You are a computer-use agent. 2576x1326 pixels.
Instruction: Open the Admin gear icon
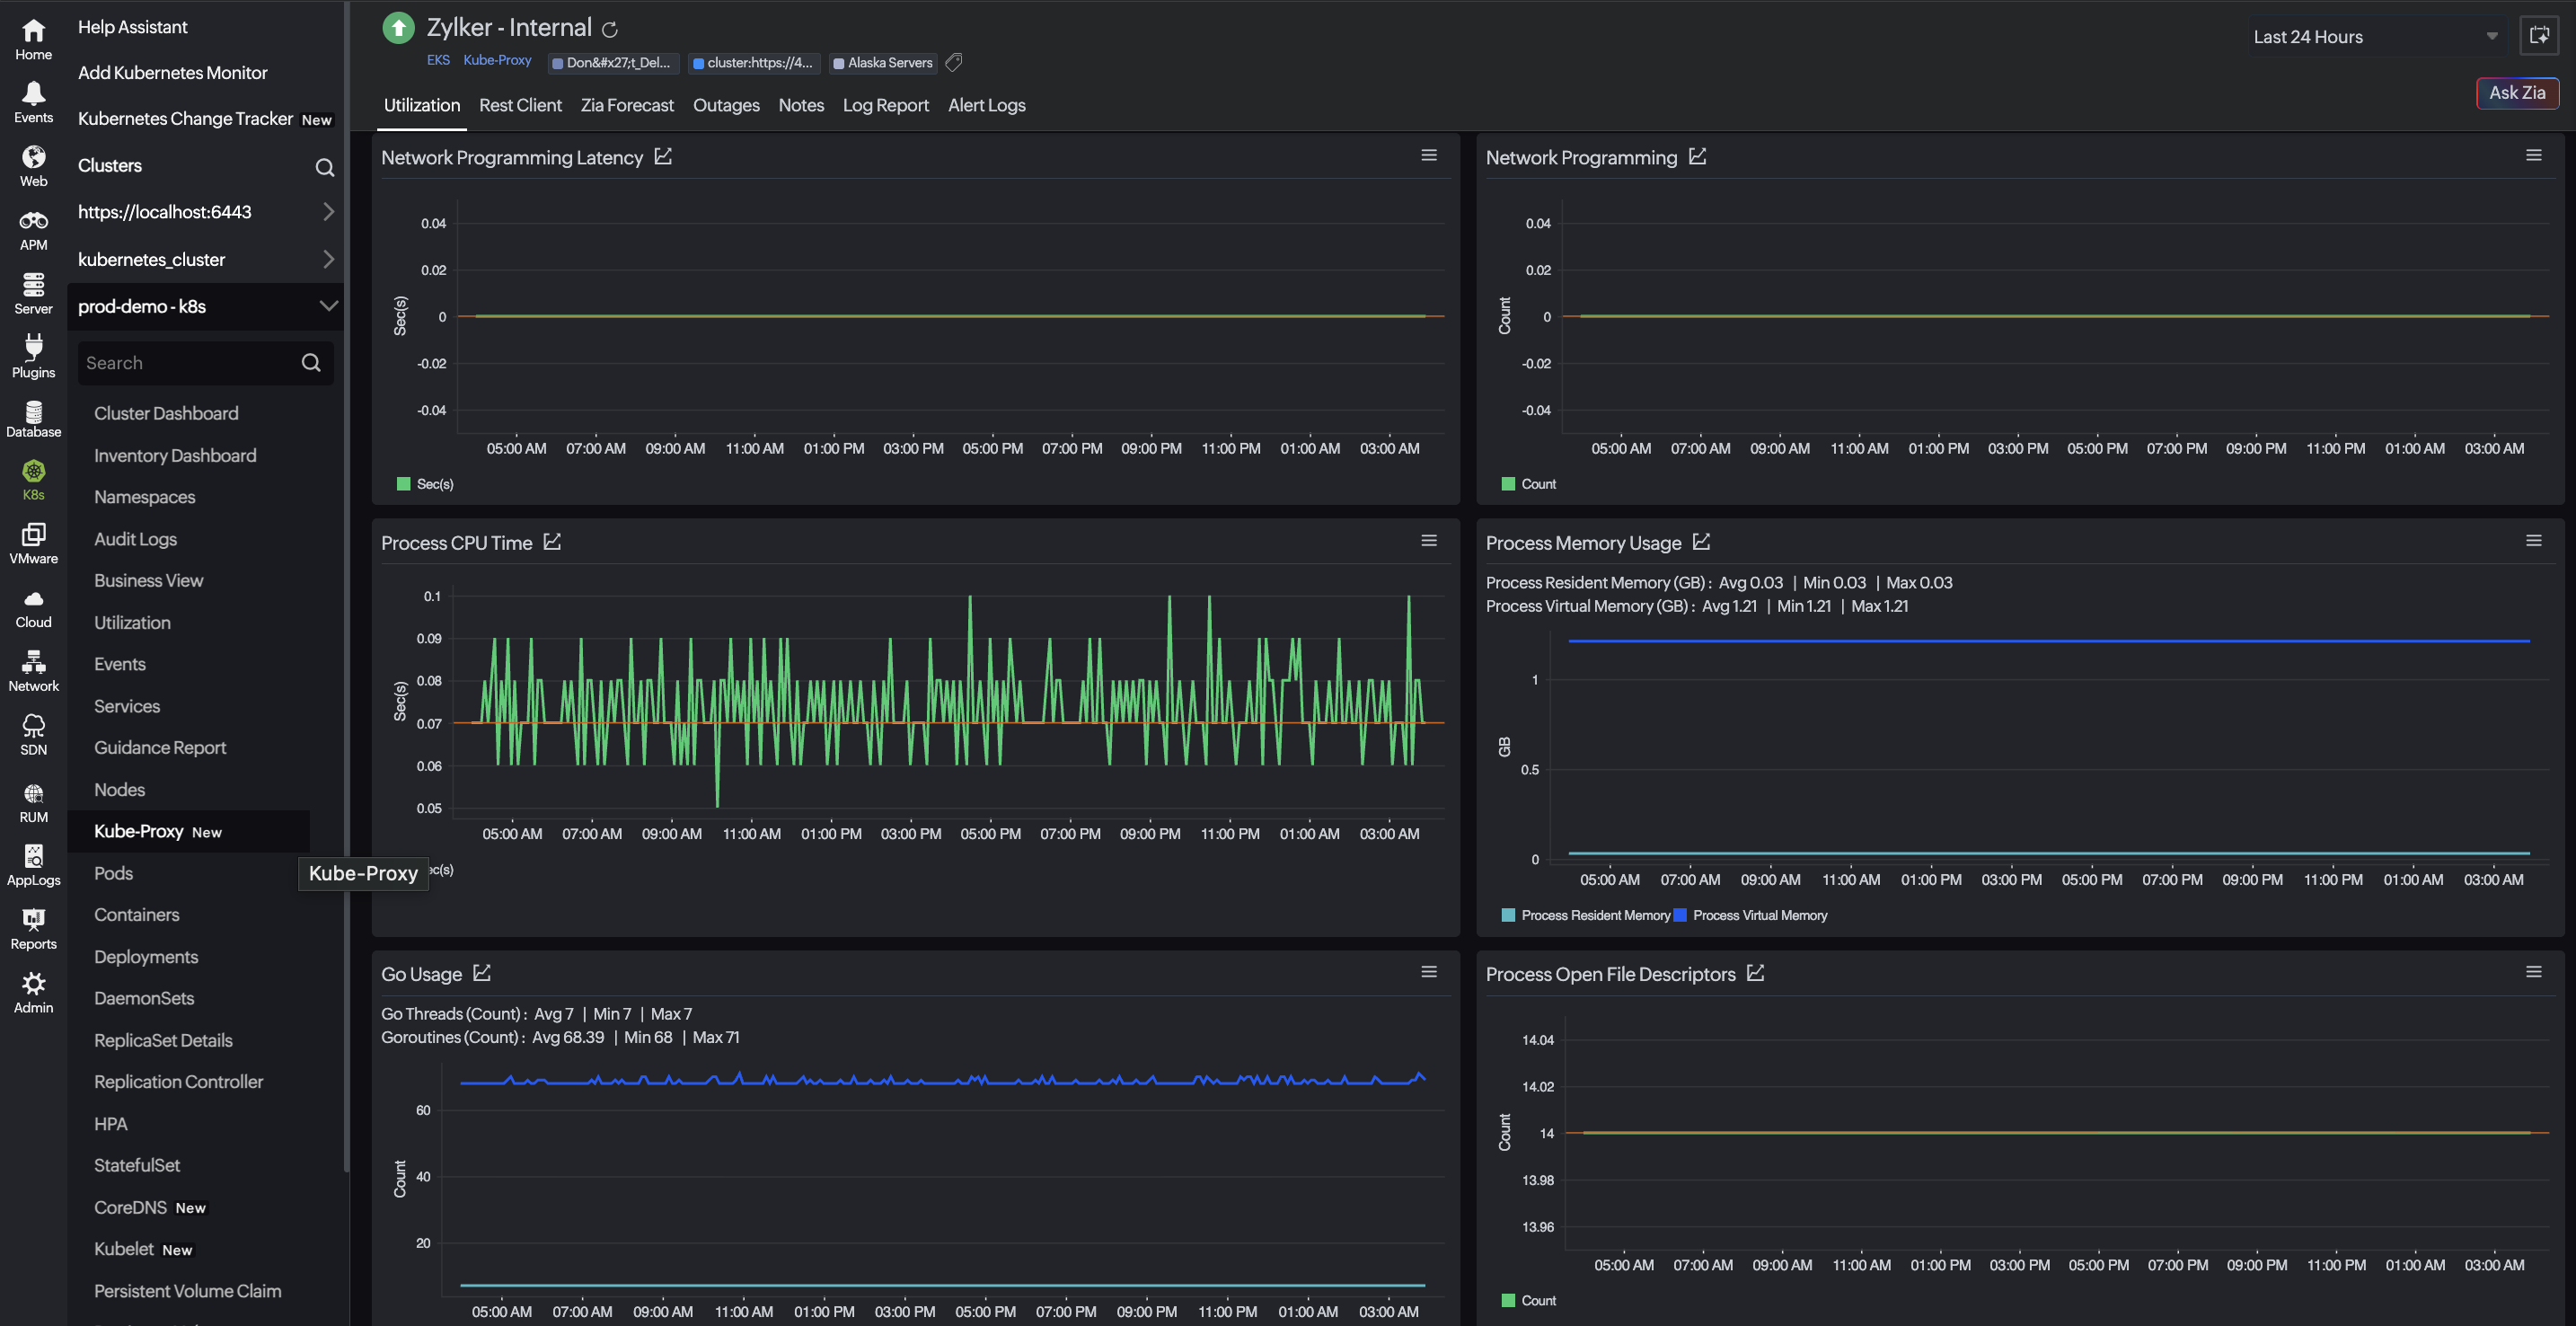click(x=33, y=983)
